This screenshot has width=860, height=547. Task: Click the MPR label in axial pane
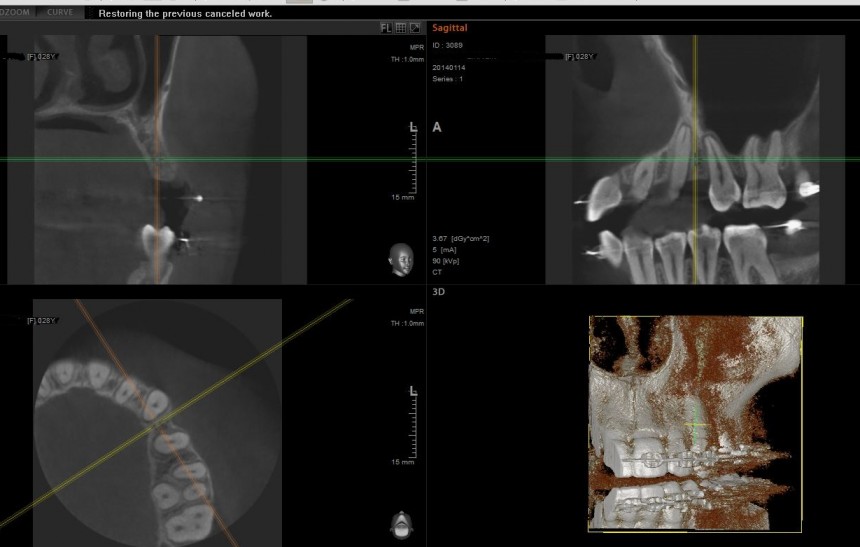pos(416,311)
